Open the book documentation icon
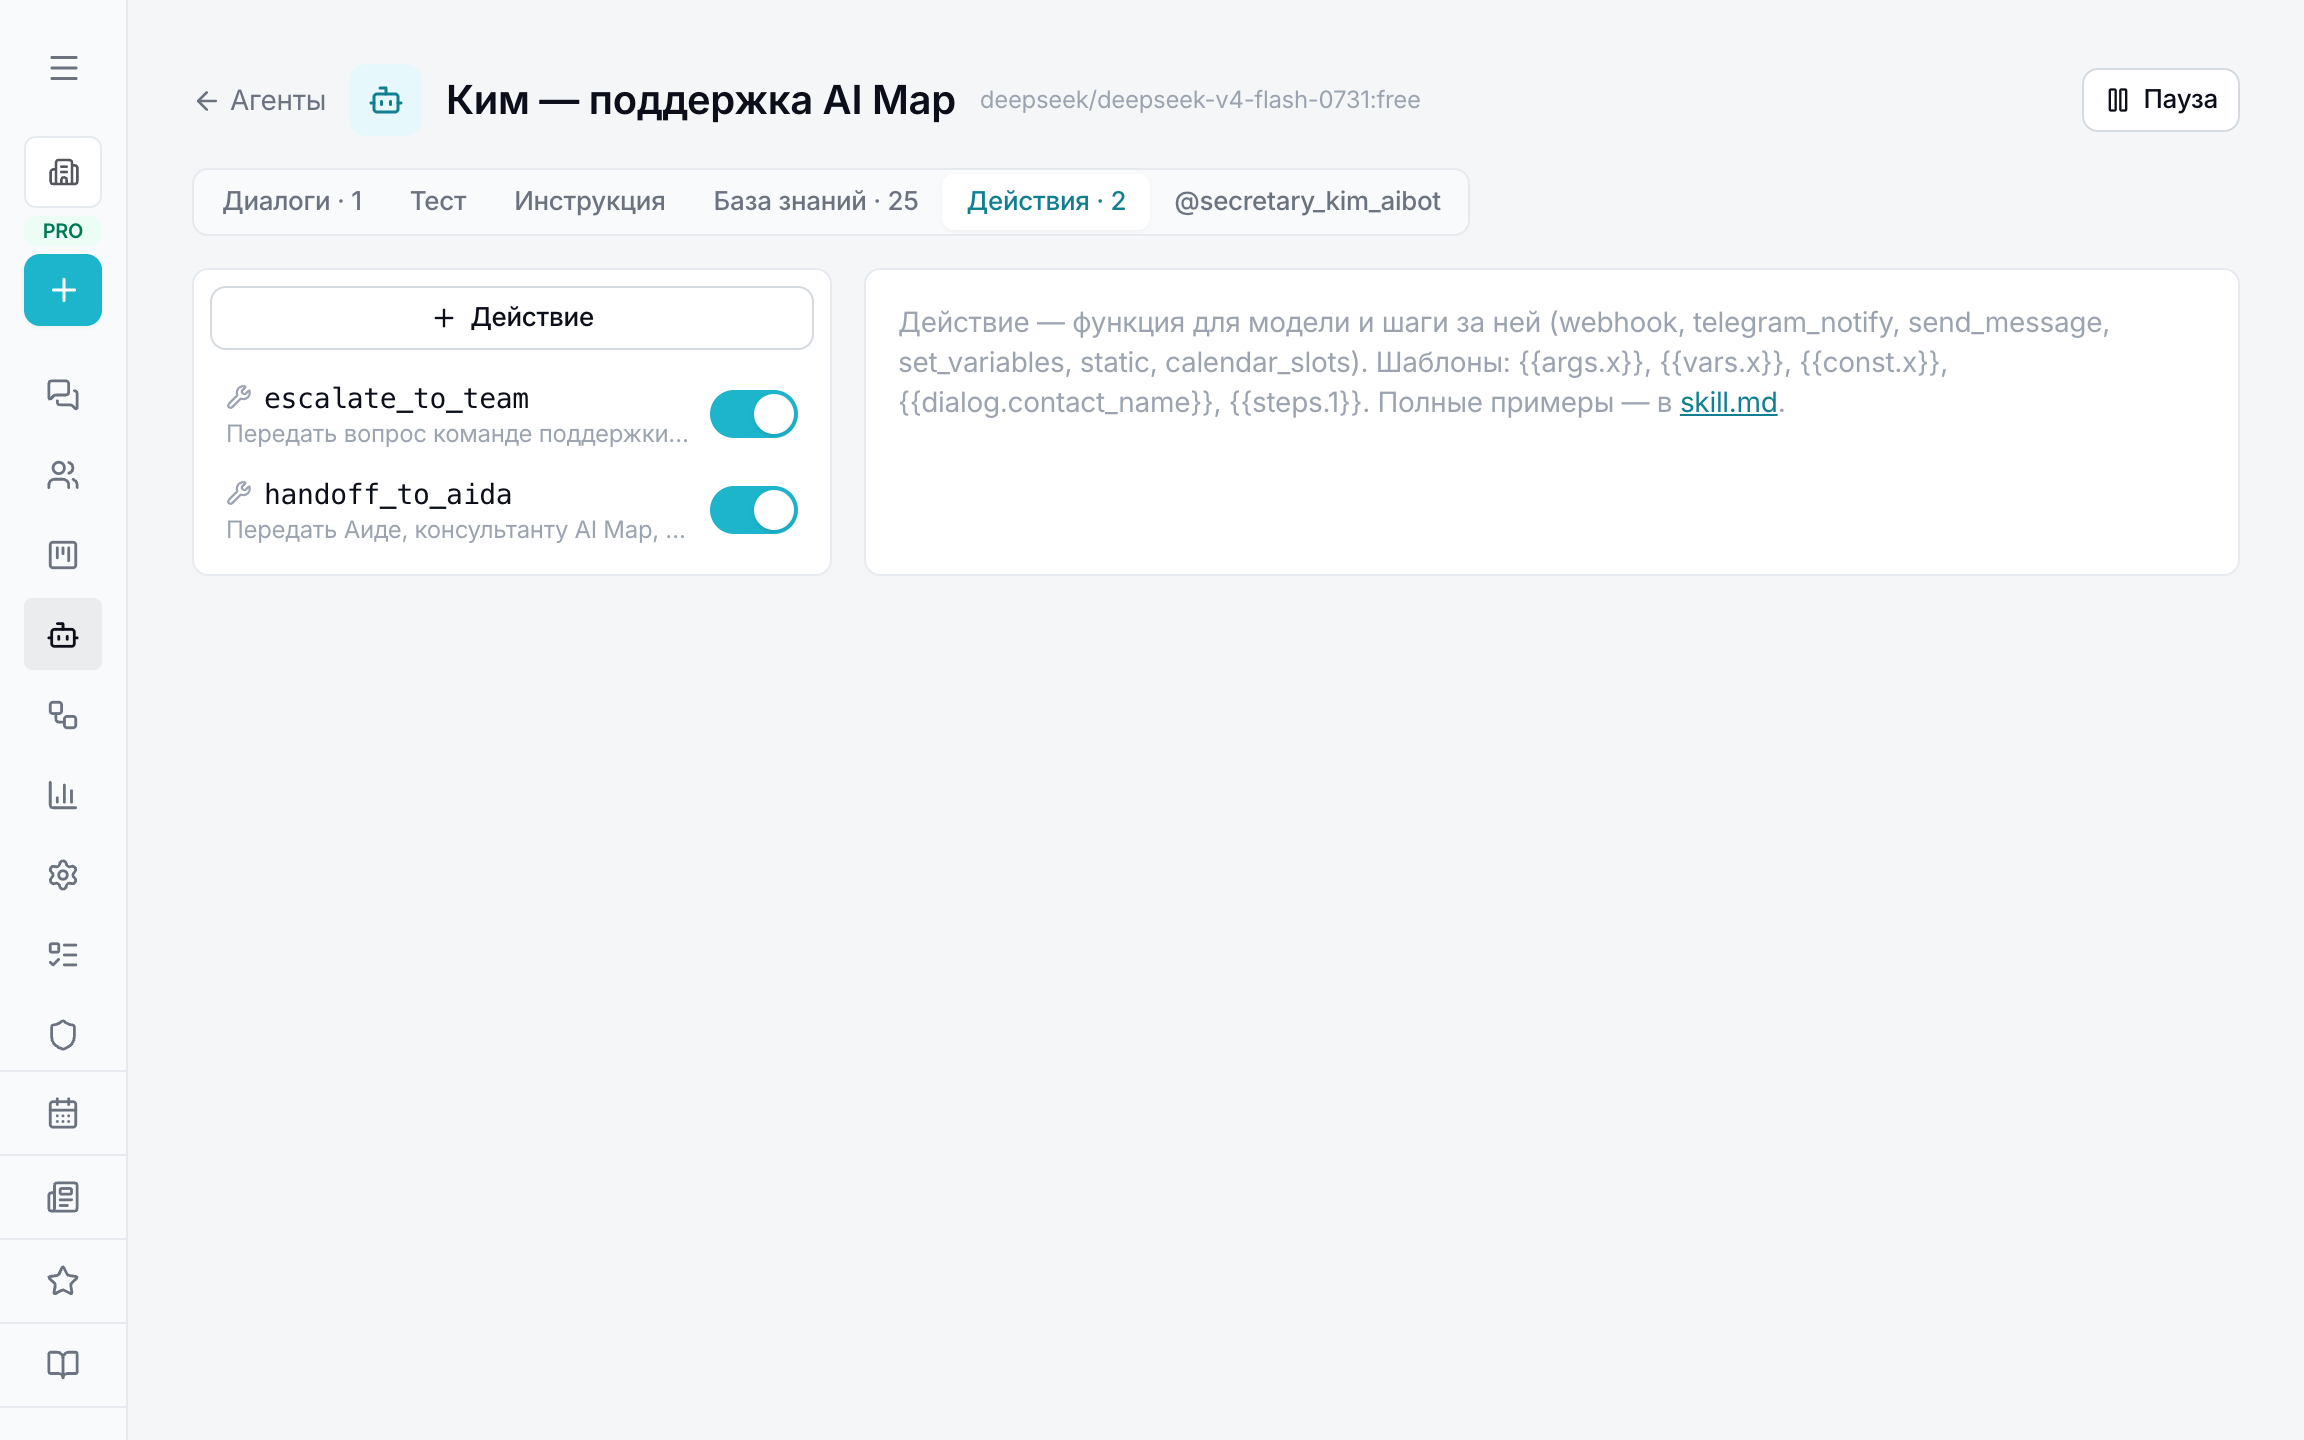Screen dimensions: 2304x1440 coord(63,1365)
